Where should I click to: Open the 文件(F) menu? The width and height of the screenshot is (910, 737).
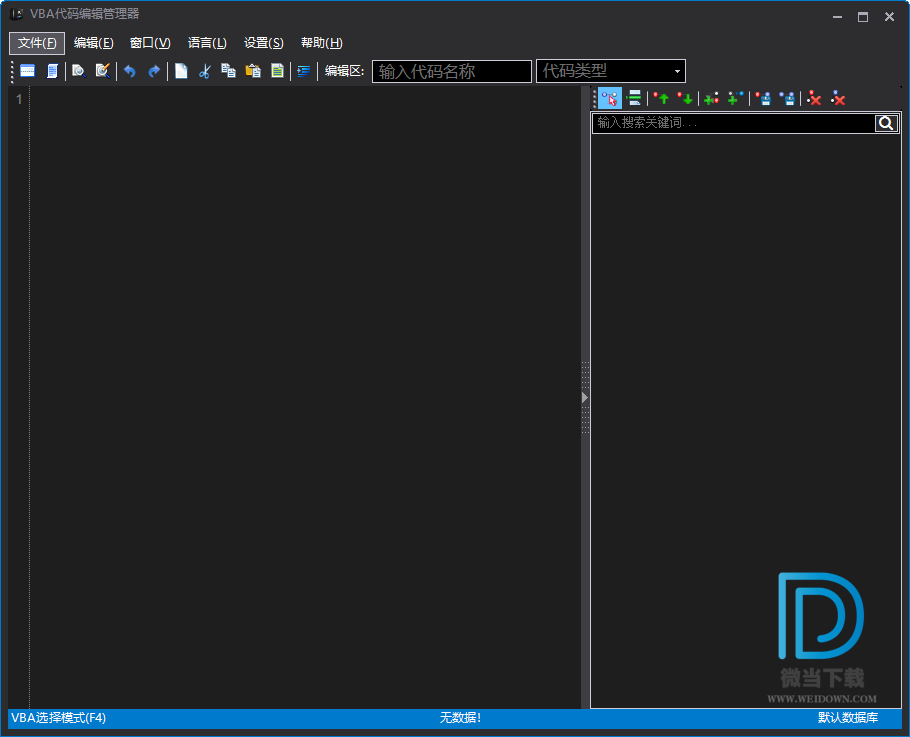point(37,43)
